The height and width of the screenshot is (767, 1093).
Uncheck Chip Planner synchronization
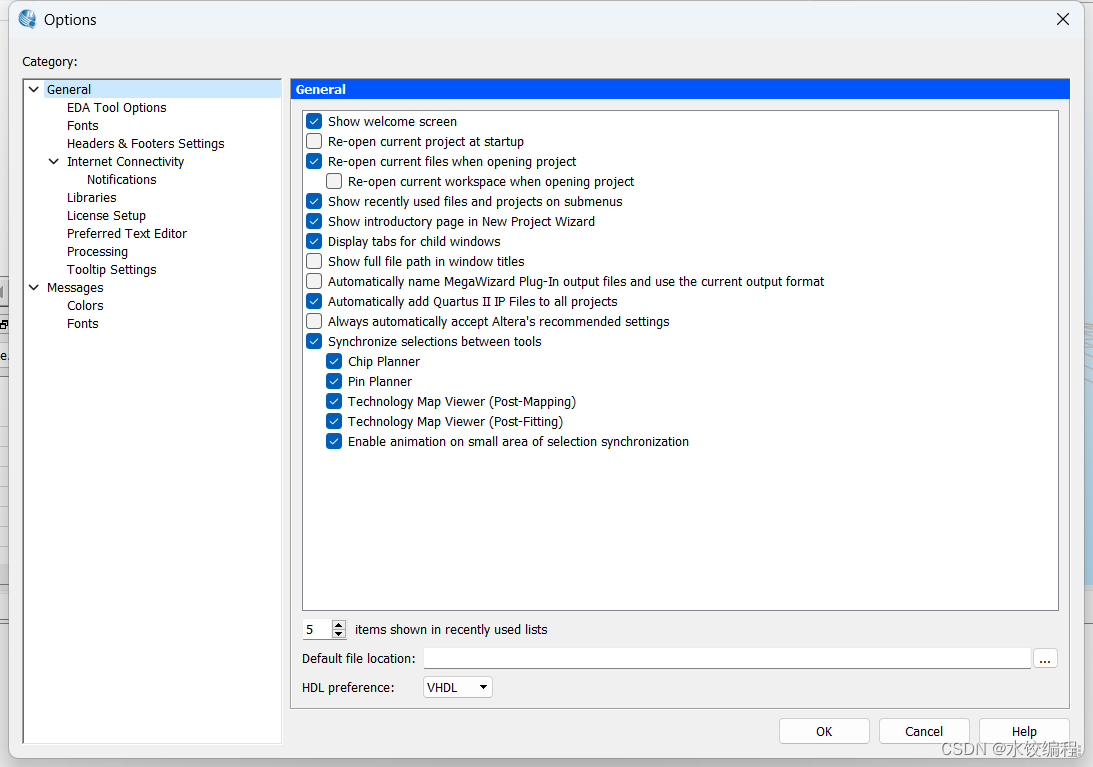[x=335, y=361]
